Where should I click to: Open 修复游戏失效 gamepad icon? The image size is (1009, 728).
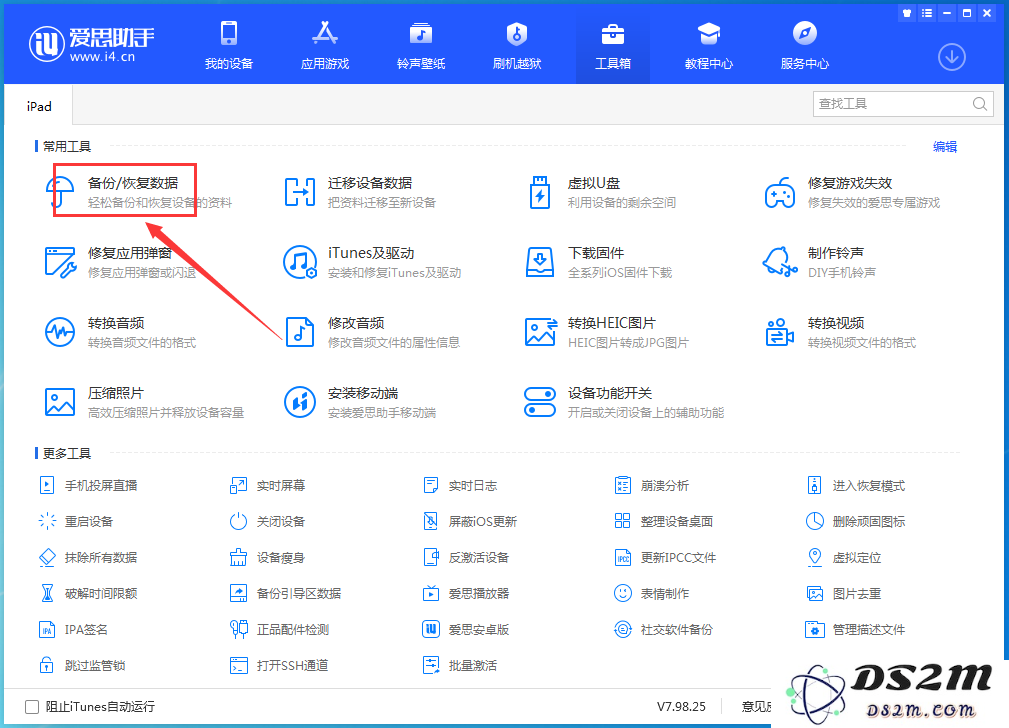click(779, 192)
